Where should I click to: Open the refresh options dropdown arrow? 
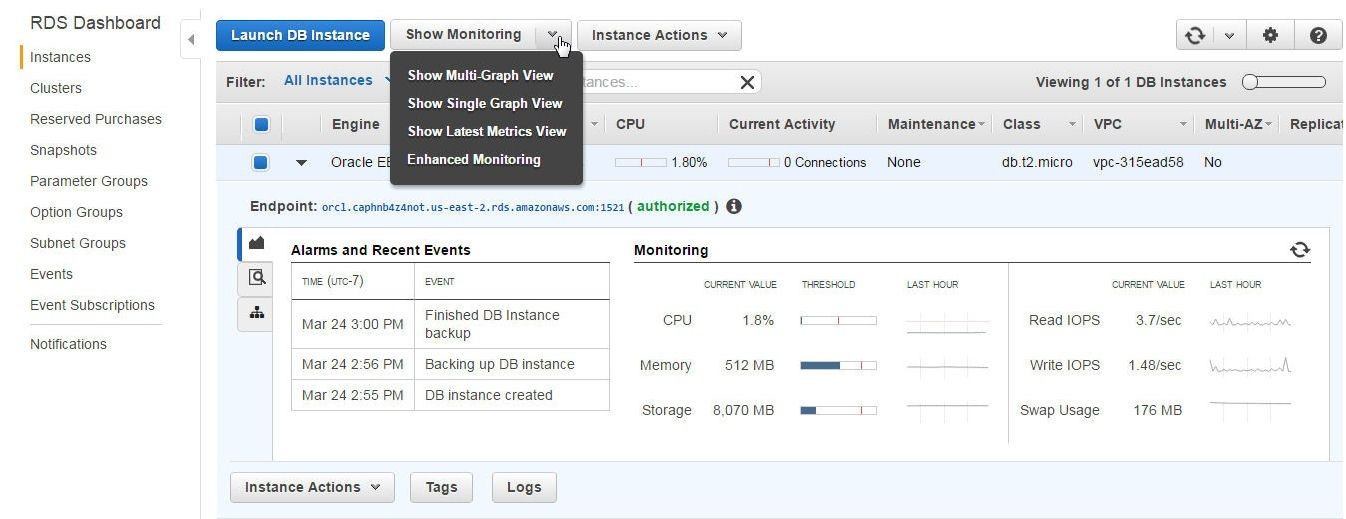click(x=1229, y=35)
